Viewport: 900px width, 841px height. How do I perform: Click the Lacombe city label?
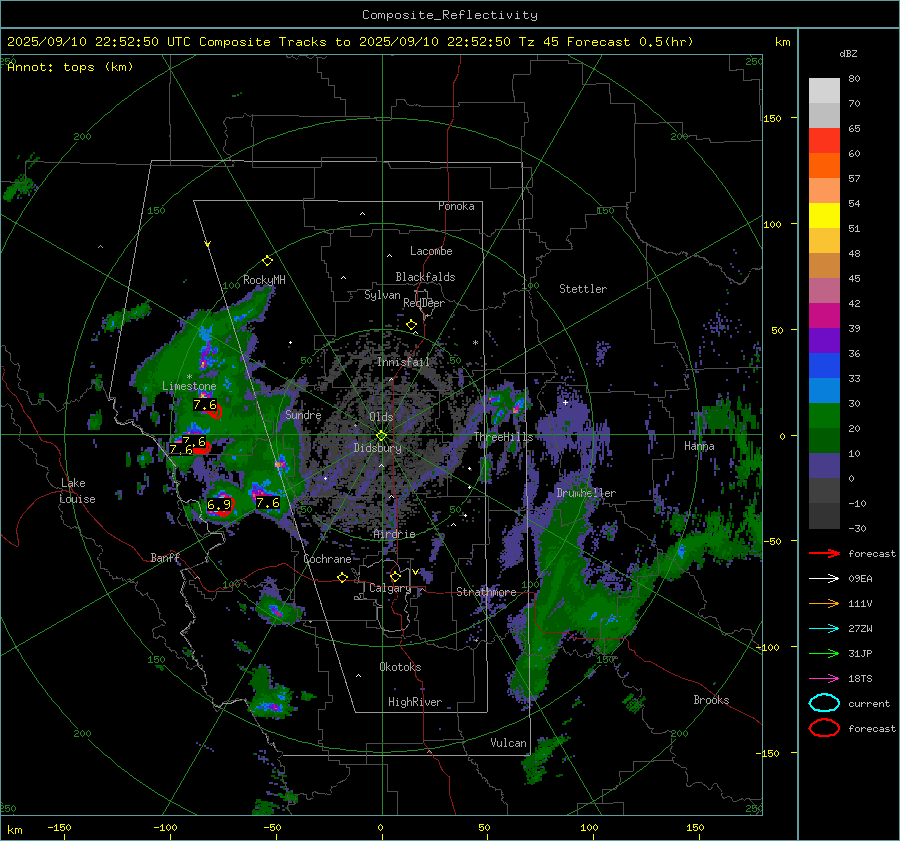[431, 251]
